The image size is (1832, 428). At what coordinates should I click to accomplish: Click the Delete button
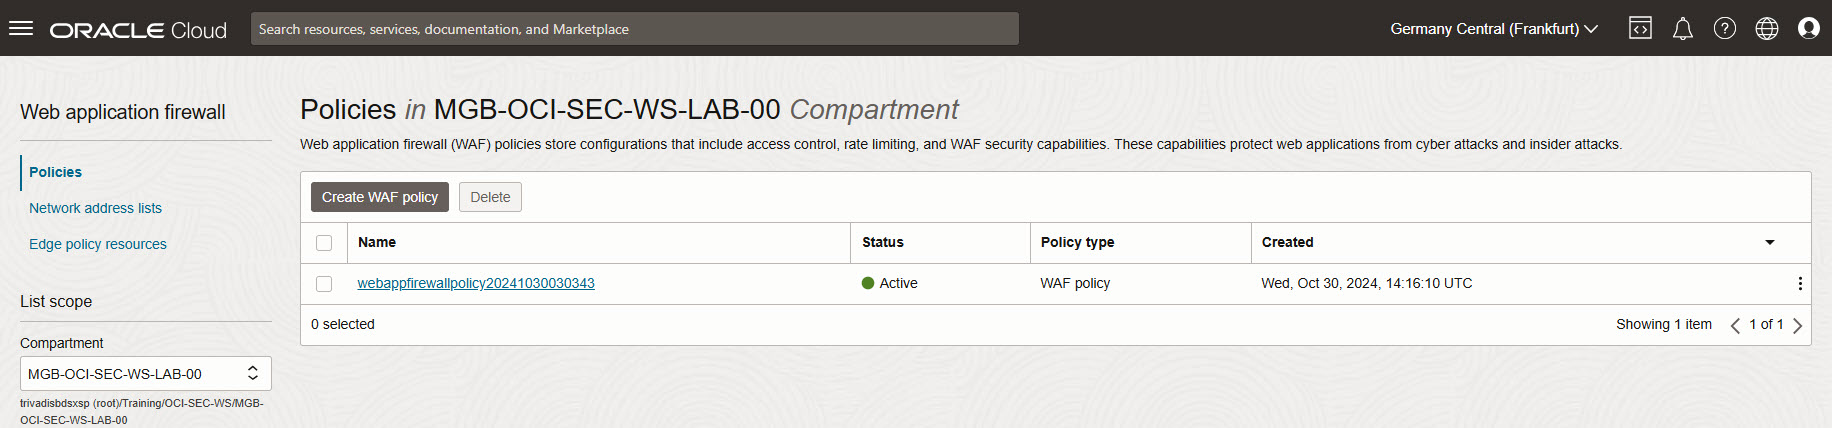tap(490, 197)
